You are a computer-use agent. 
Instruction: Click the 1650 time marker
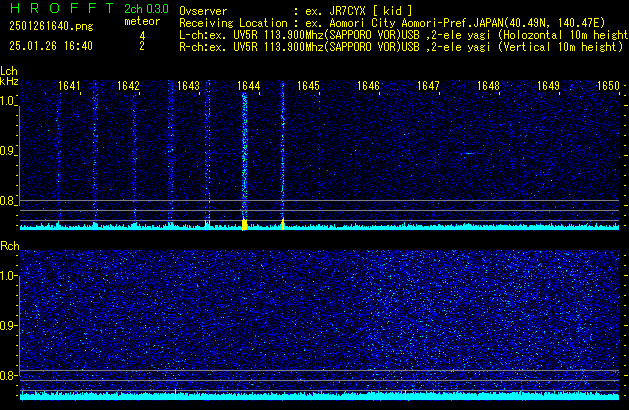point(608,86)
